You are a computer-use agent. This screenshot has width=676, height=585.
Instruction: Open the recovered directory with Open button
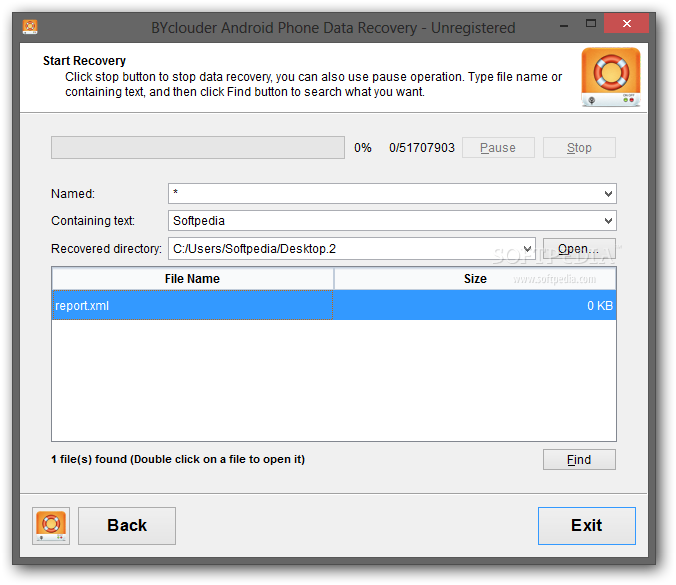coord(579,249)
